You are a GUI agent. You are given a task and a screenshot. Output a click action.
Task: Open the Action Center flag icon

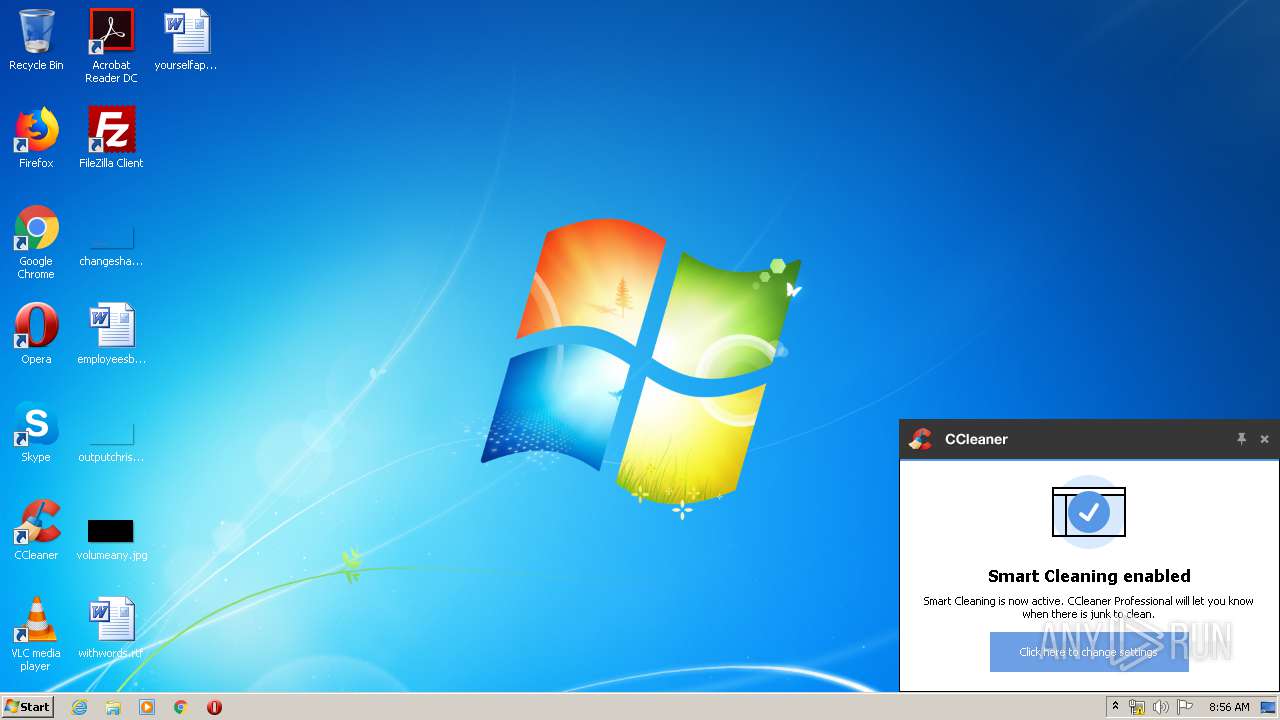tap(1185, 707)
